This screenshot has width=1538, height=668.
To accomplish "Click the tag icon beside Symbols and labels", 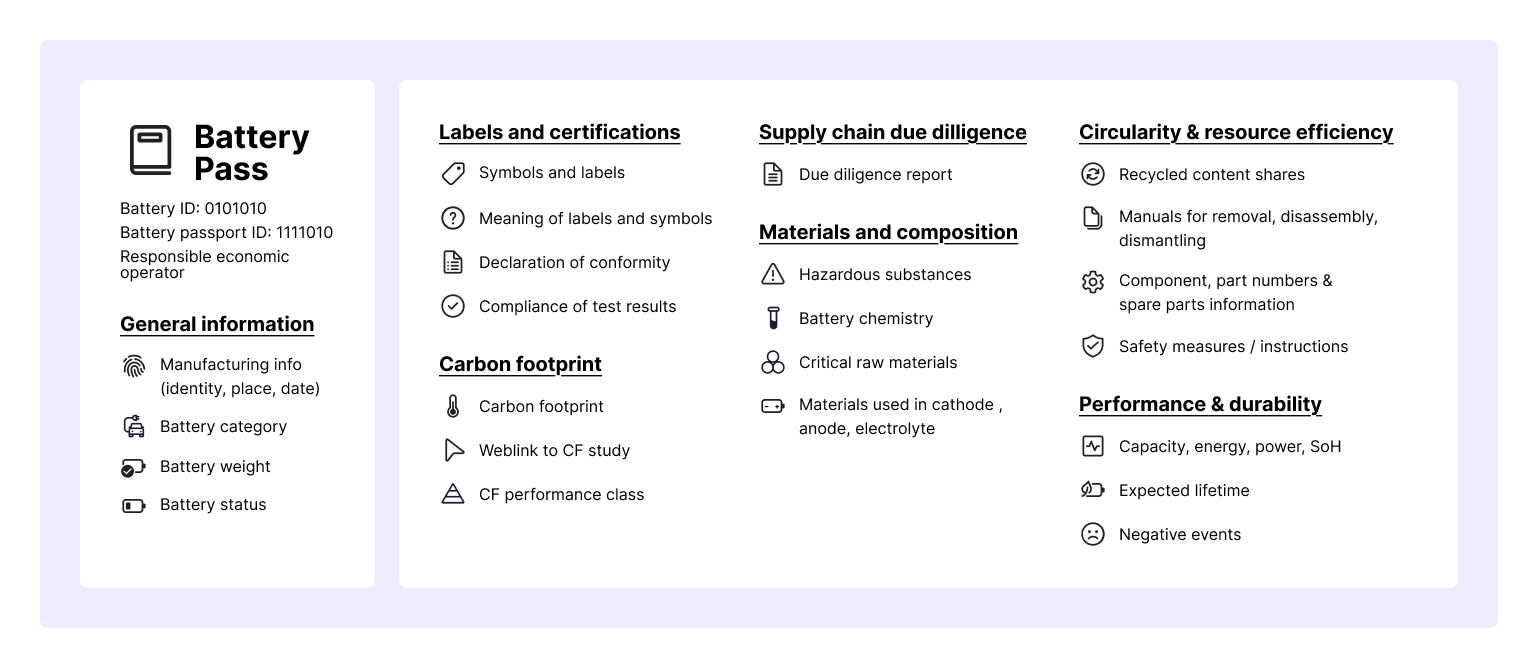I will pos(453,172).
